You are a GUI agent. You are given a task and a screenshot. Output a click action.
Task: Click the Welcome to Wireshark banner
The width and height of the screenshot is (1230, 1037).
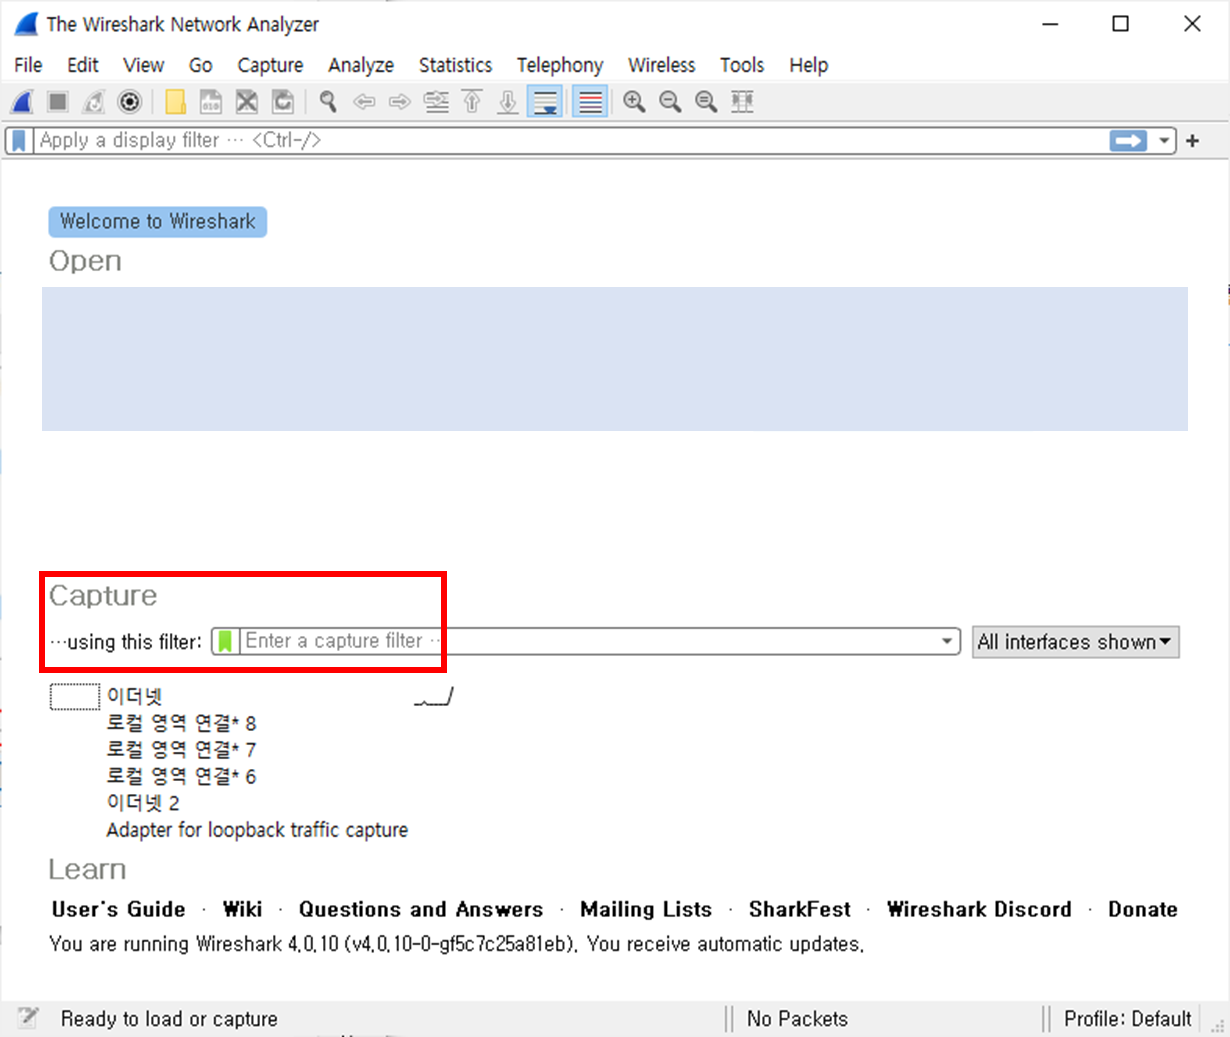click(x=158, y=221)
